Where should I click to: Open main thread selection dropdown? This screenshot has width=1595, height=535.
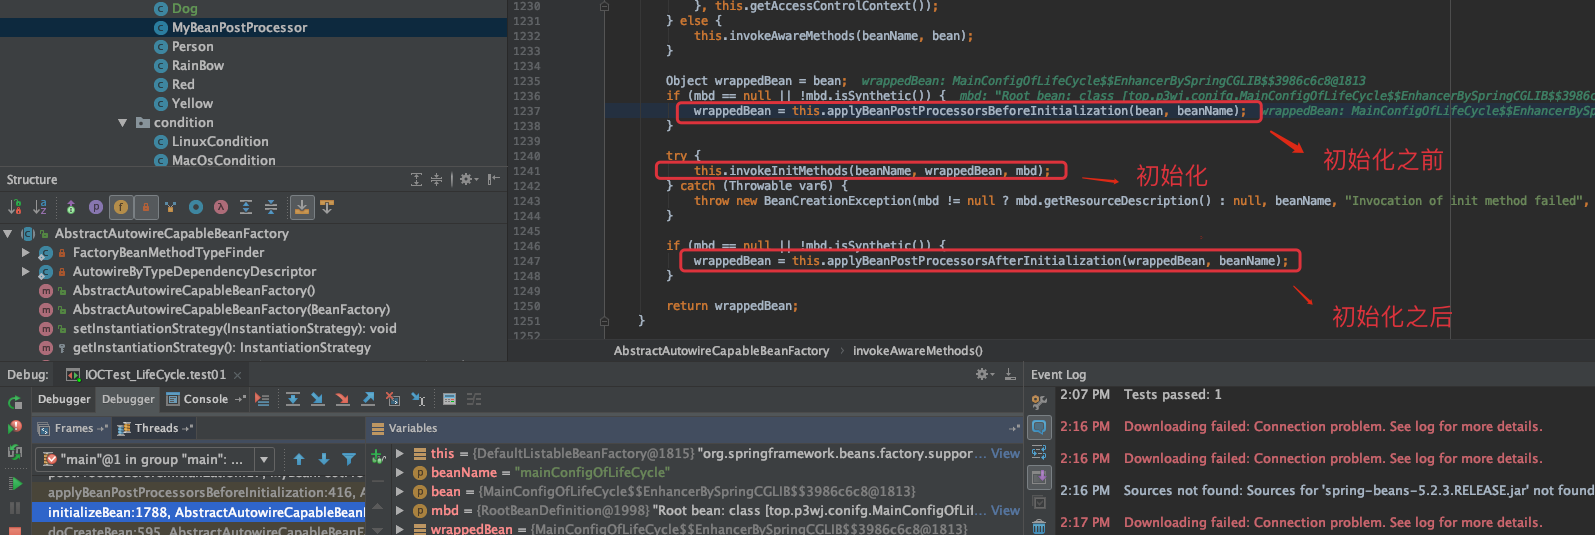coord(265,460)
